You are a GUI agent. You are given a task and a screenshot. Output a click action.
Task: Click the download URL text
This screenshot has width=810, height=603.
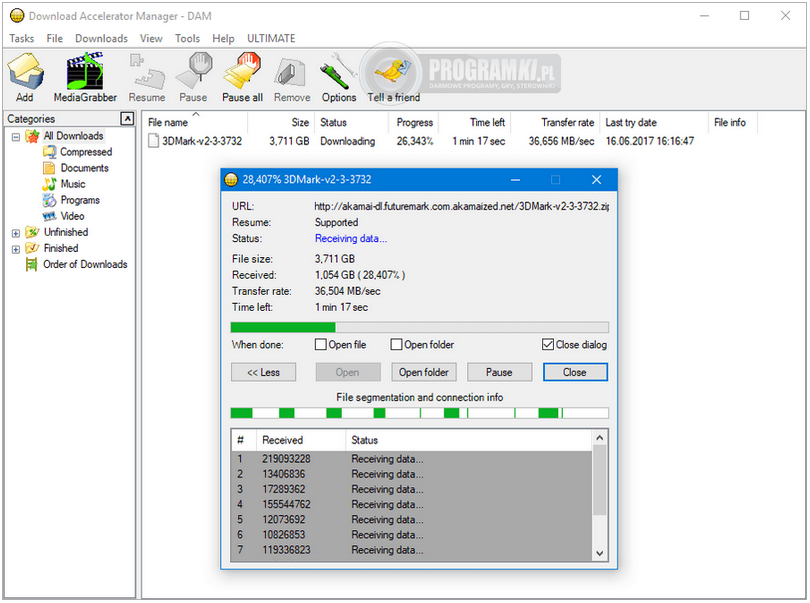(461, 206)
